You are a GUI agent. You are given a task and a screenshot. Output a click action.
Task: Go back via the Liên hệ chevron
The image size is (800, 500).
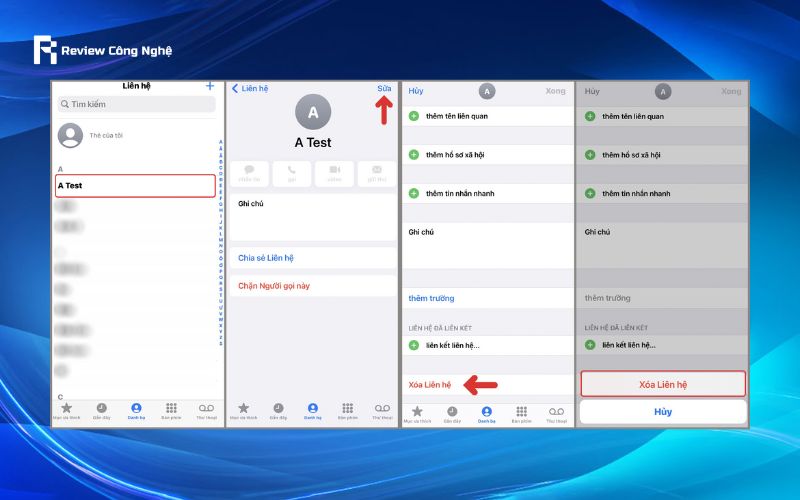(250, 88)
